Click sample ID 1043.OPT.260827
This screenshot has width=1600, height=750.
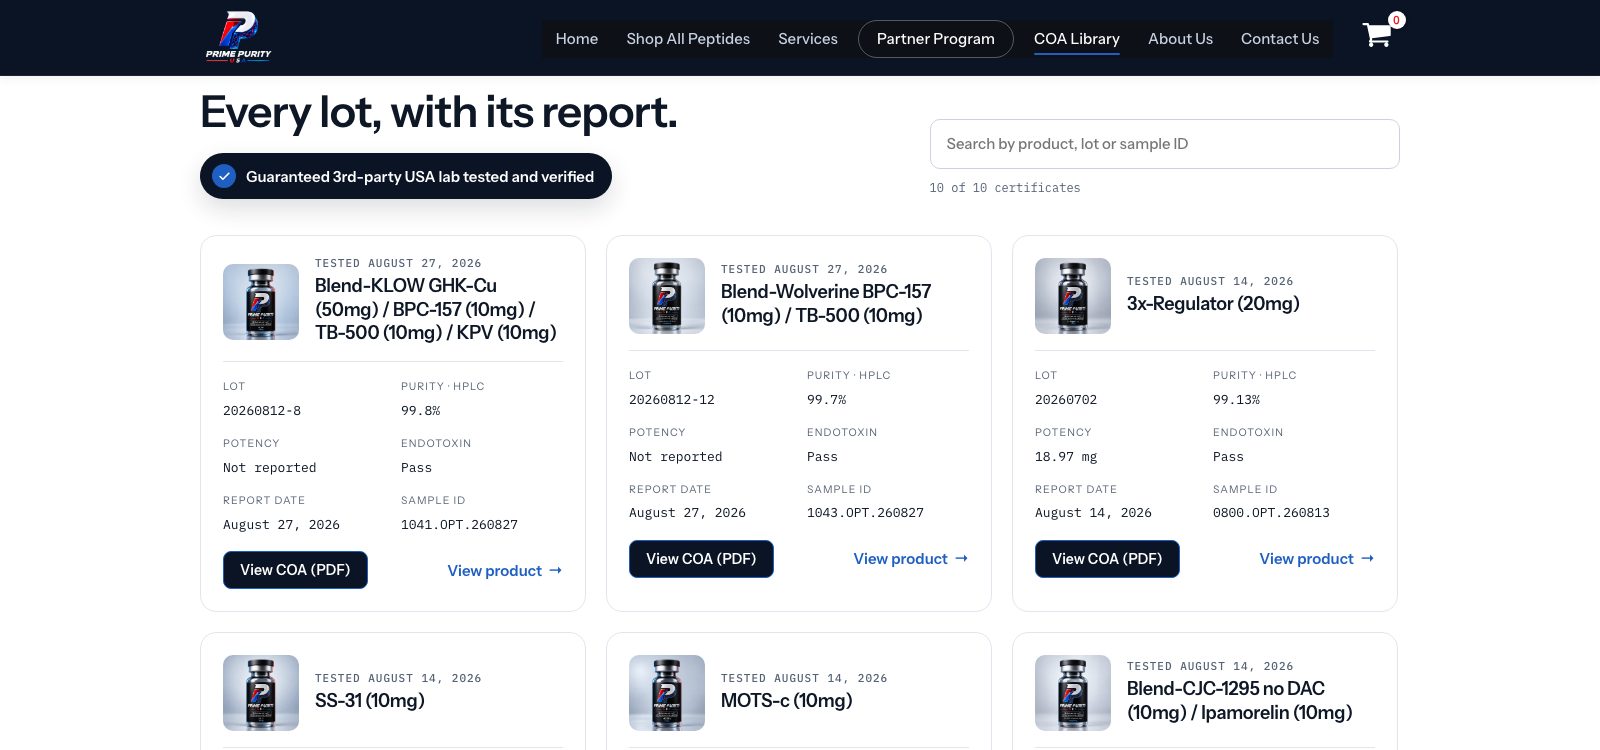click(x=865, y=513)
